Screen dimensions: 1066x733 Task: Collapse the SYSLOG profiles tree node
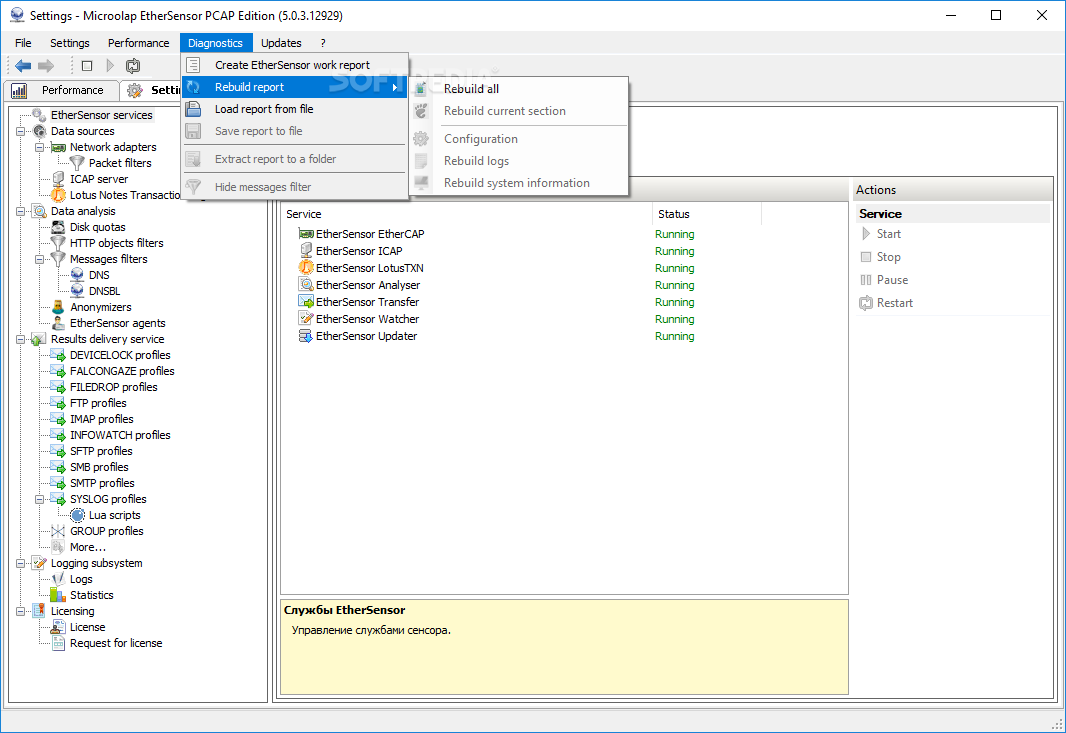pos(39,499)
